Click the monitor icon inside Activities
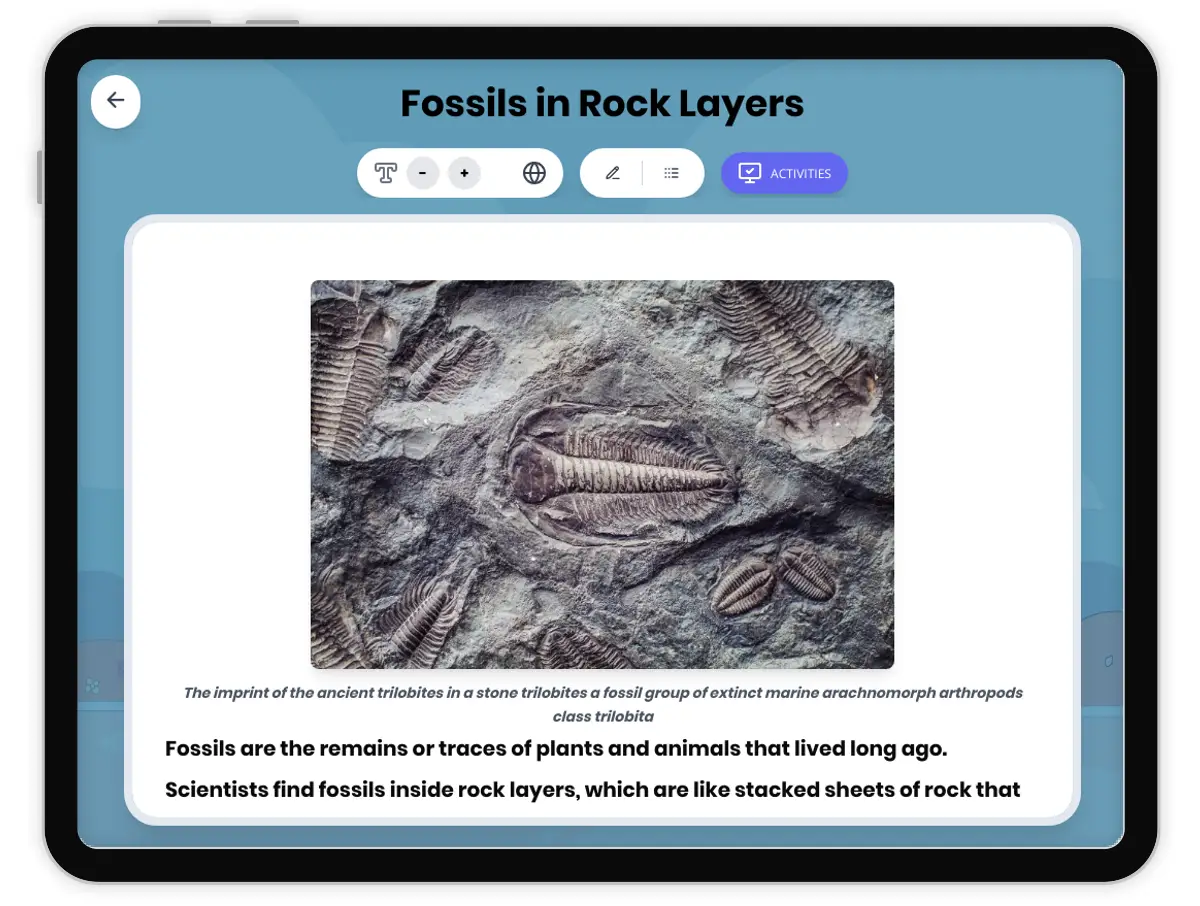The height and width of the screenshot is (906, 1200). (x=749, y=173)
